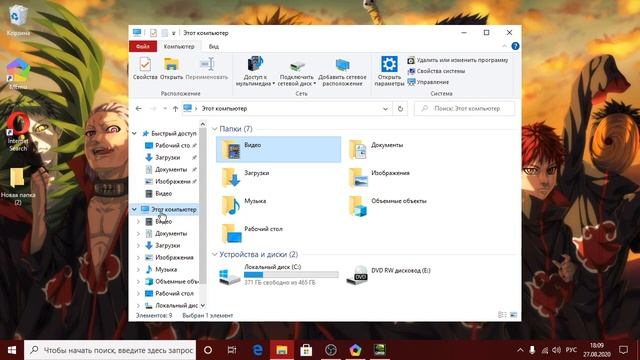
Task: Click the taskbar search box
Action: pos(110,350)
